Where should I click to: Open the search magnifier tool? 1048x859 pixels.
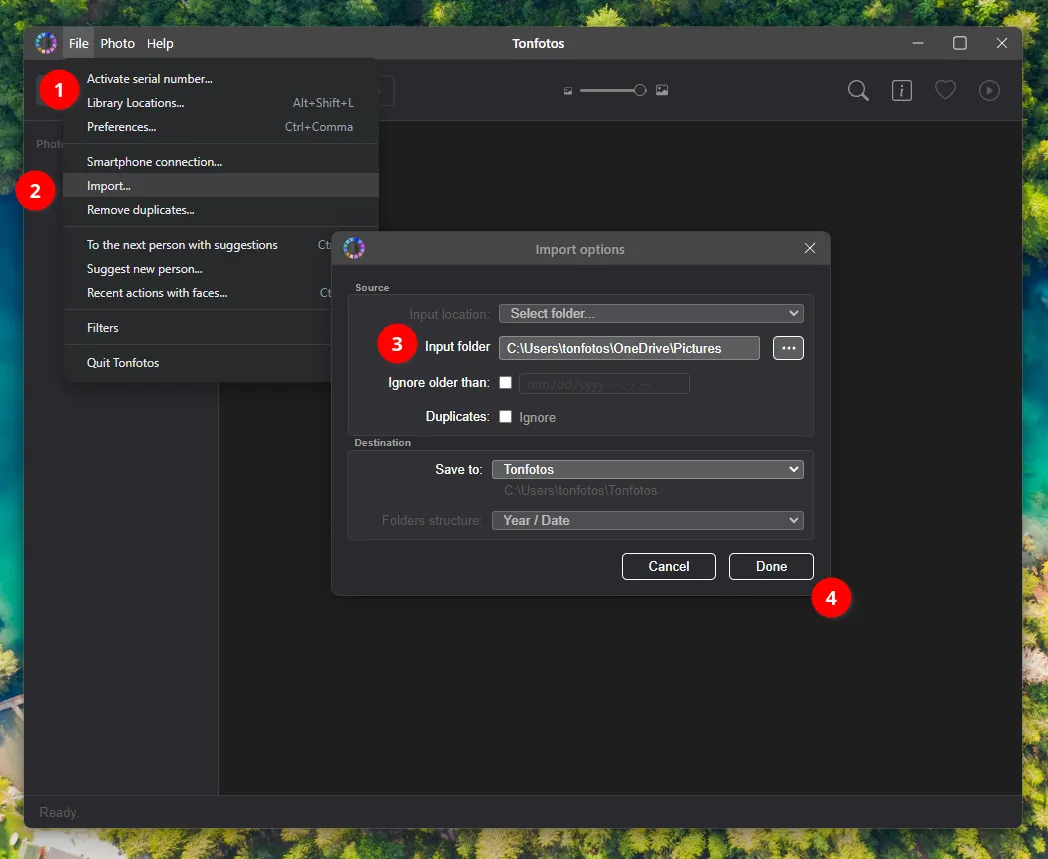(858, 90)
